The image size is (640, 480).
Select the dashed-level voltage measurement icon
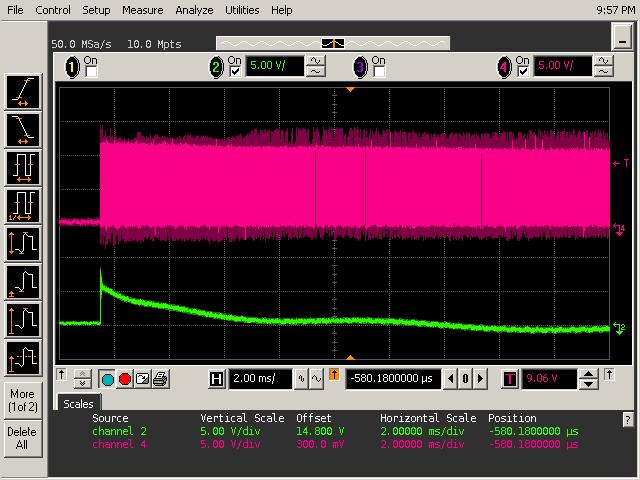click(x=23, y=358)
